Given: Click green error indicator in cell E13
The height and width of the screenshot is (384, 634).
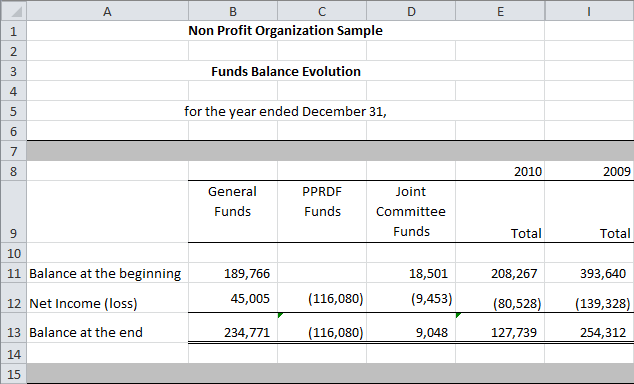Looking at the screenshot, I should 458,315.
